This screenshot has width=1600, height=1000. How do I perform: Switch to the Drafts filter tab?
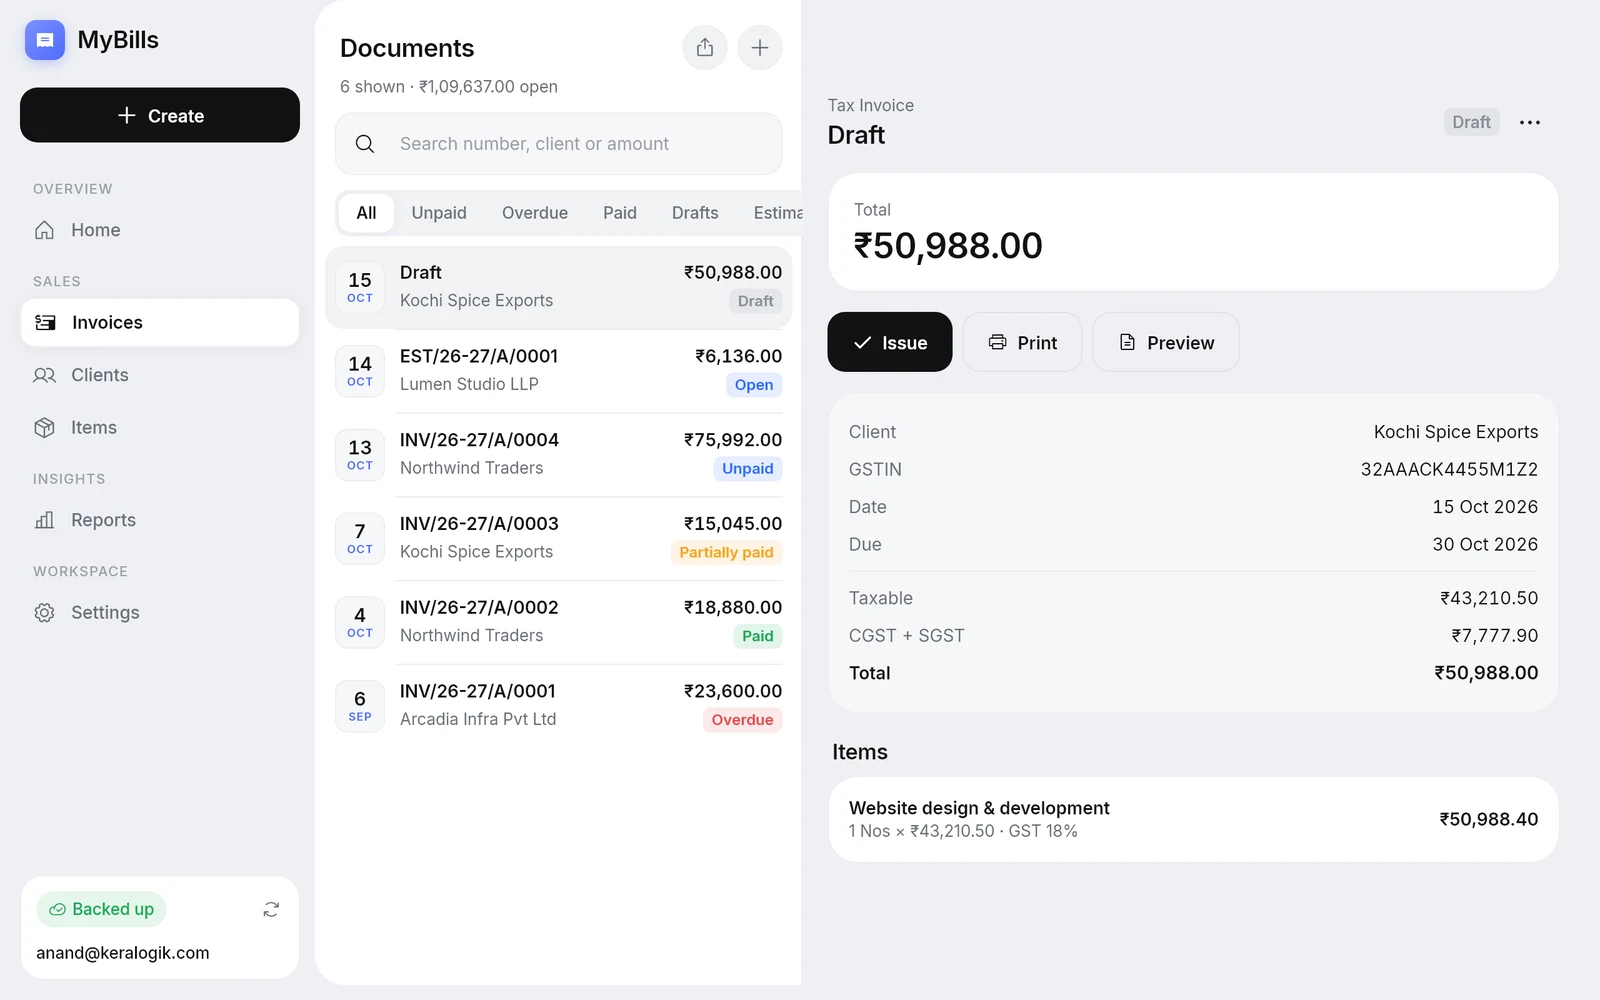click(695, 213)
